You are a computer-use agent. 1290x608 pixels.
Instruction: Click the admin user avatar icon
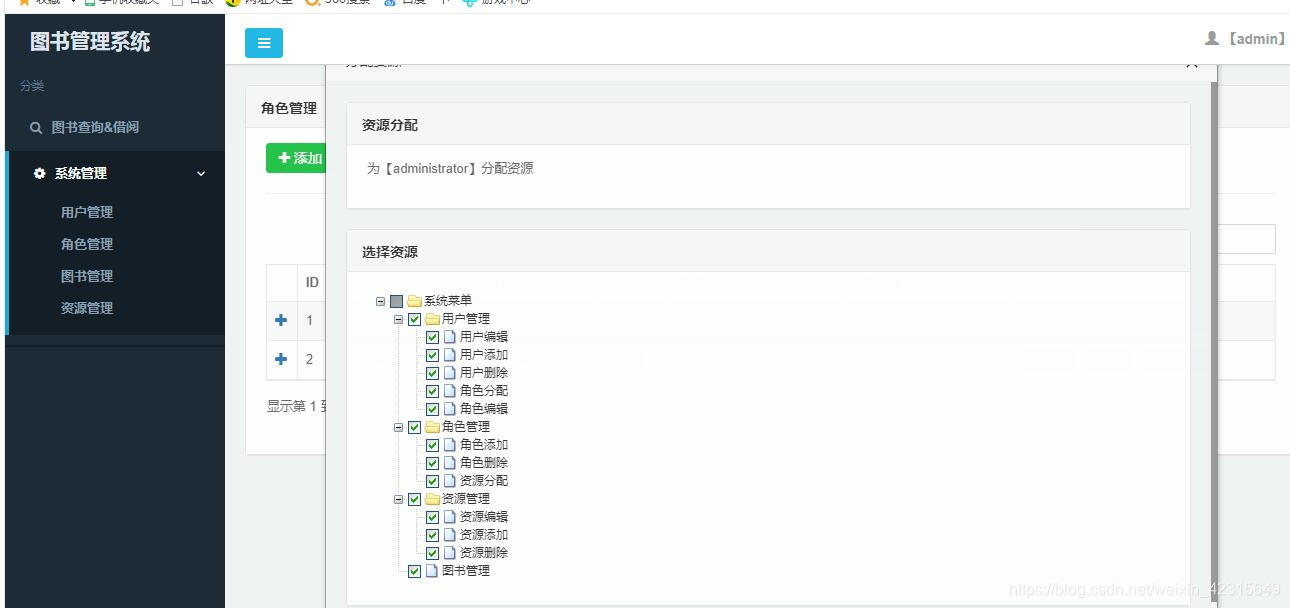1212,38
